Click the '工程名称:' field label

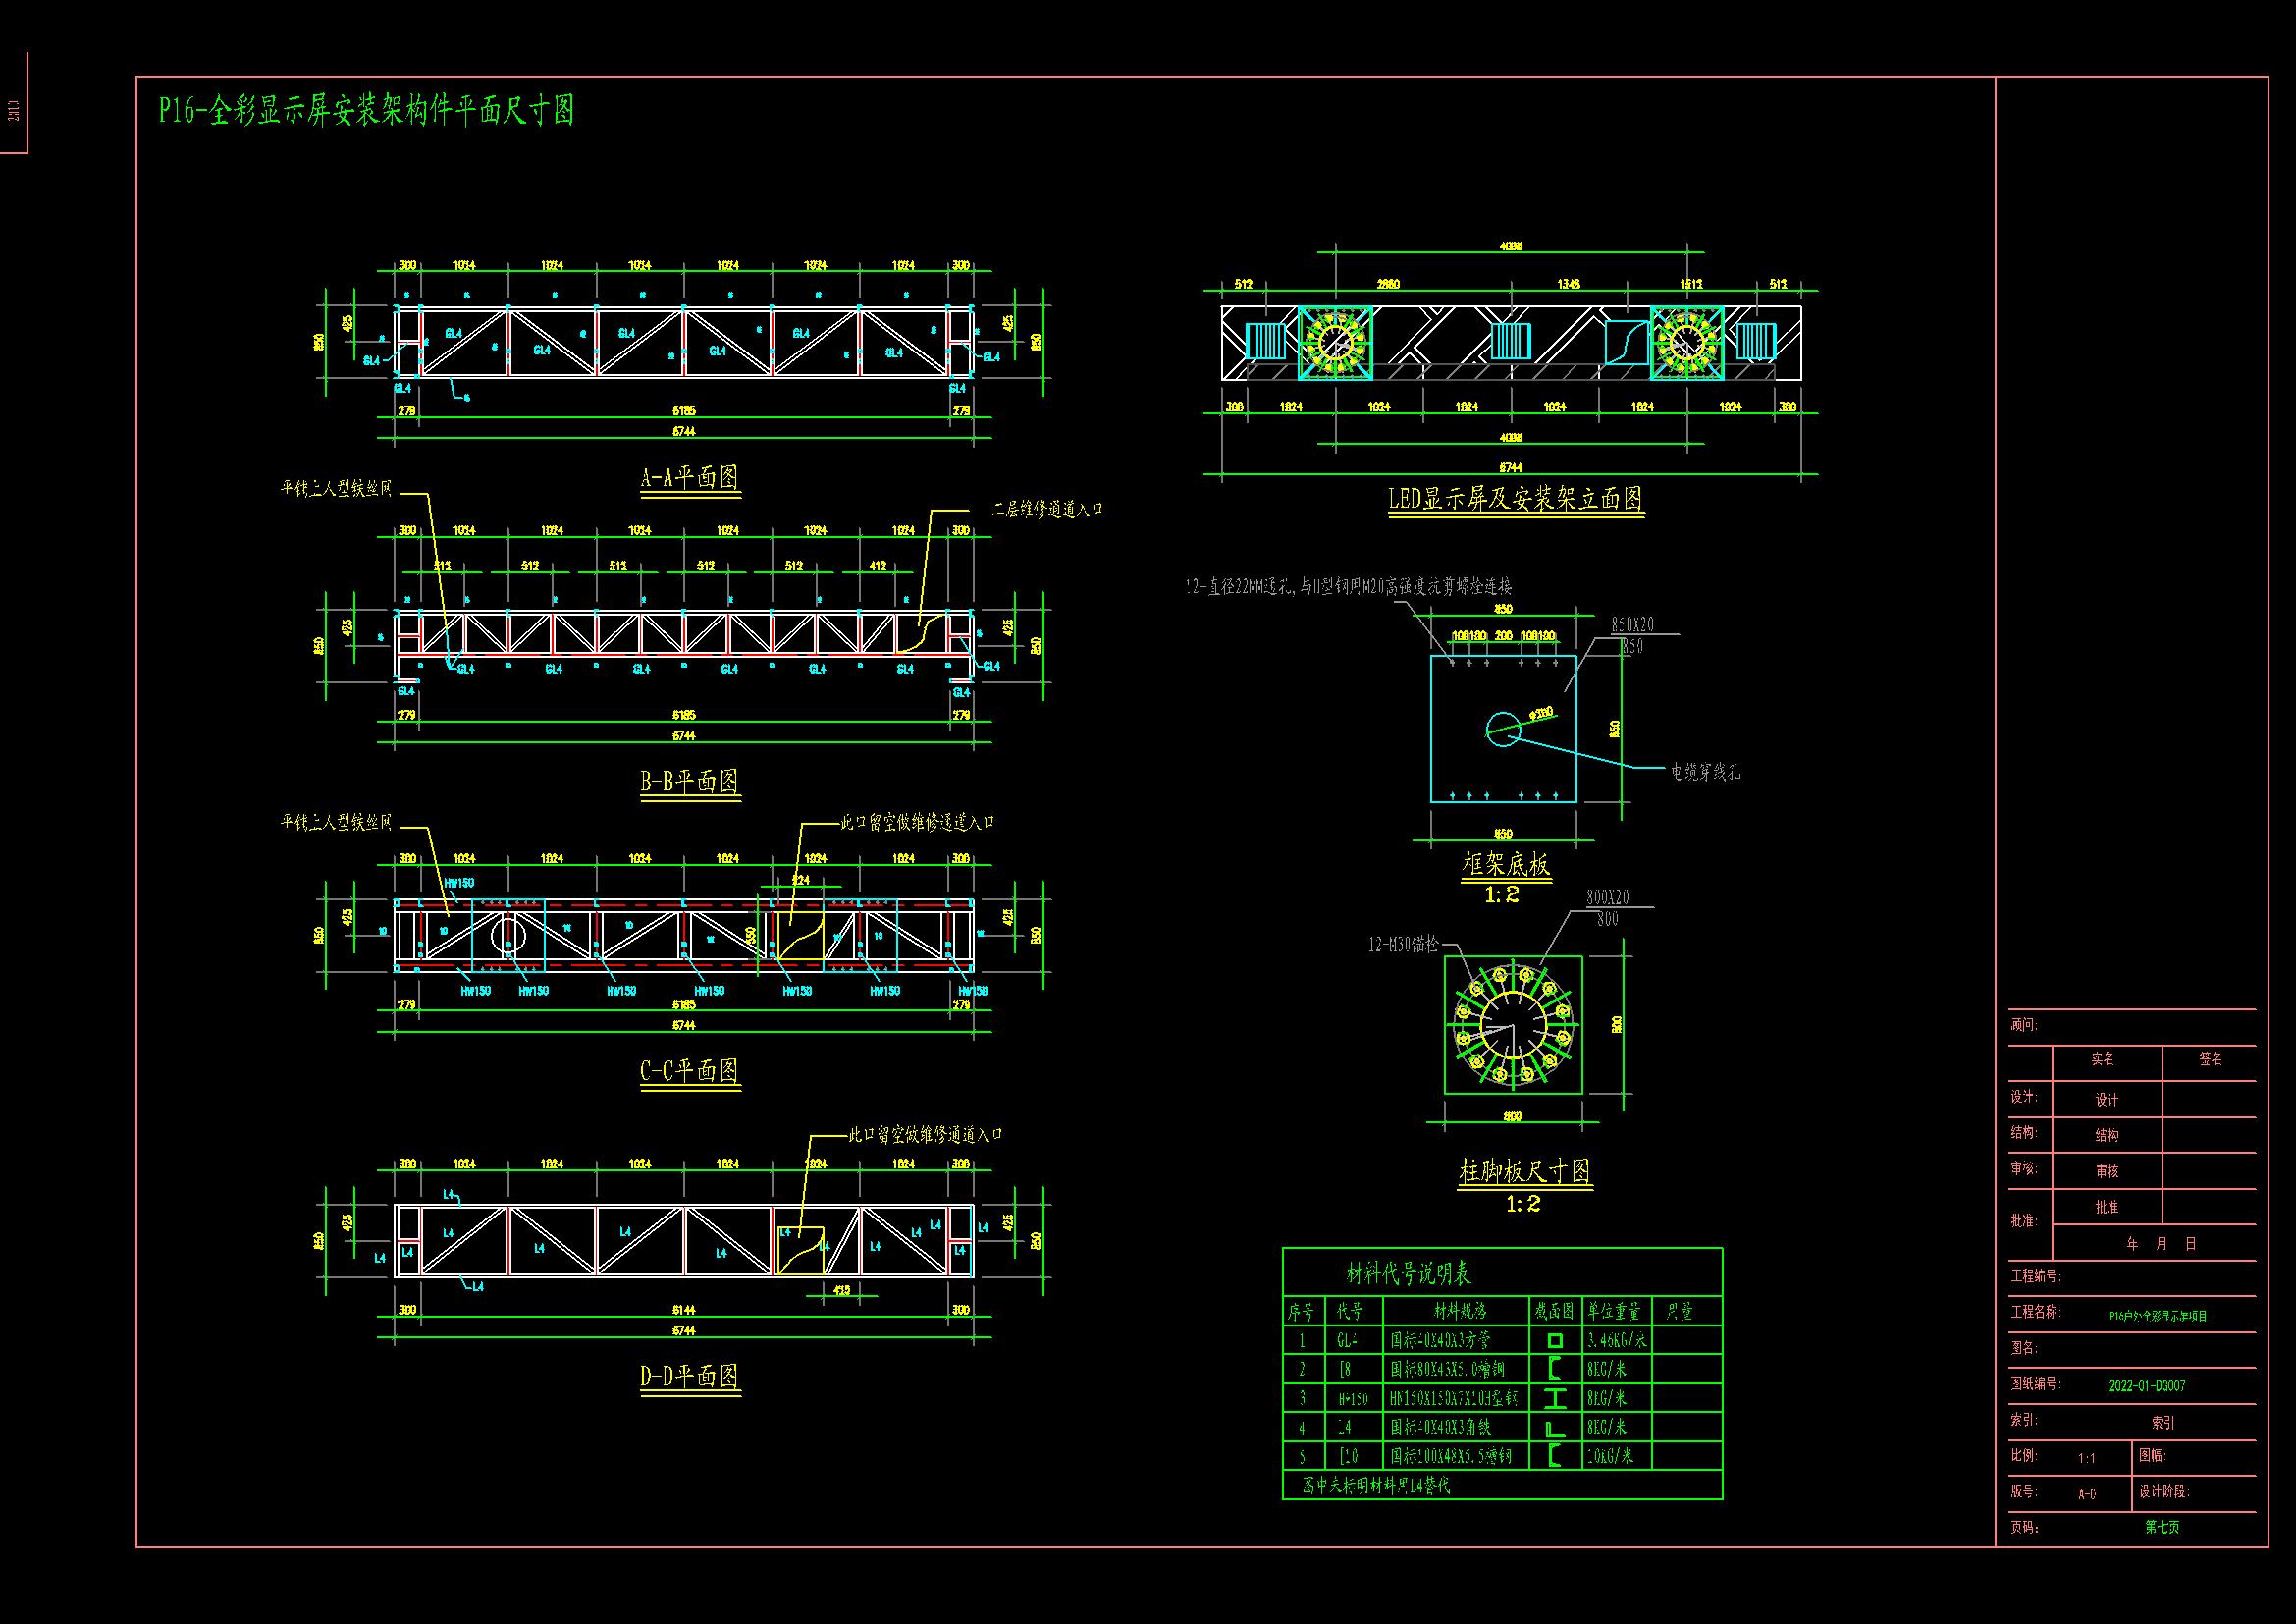[x=2035, y=1312]
